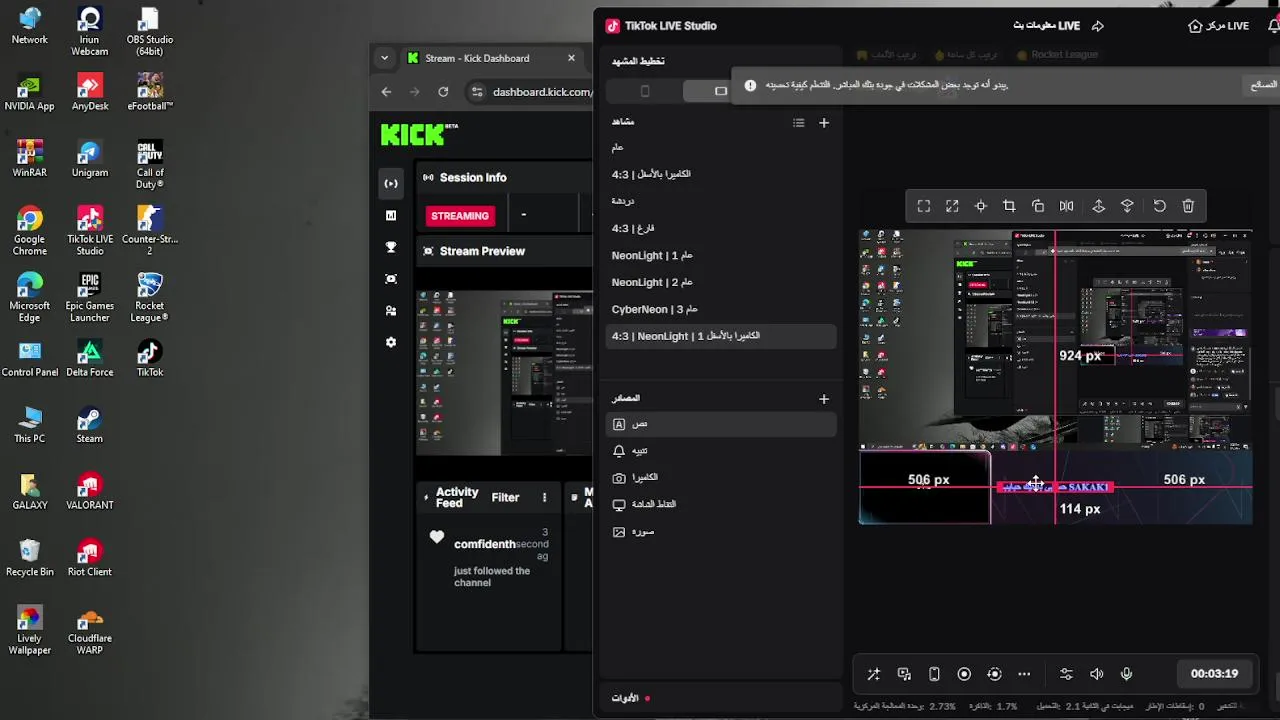This screenshot has height=720, width=1280.
Task: Click the record button in TikTok Studio
Action: pos(964,674)
